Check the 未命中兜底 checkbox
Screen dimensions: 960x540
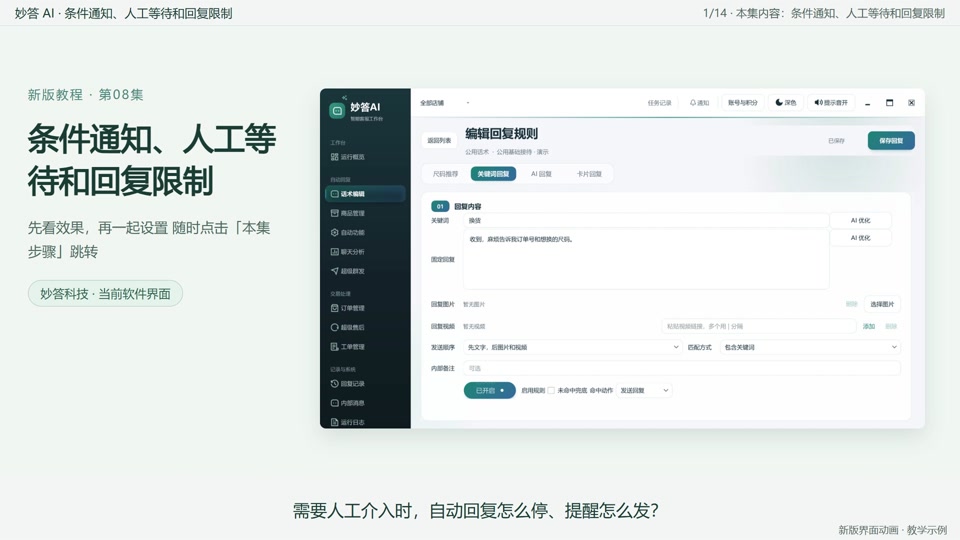(x=551, y=390)
